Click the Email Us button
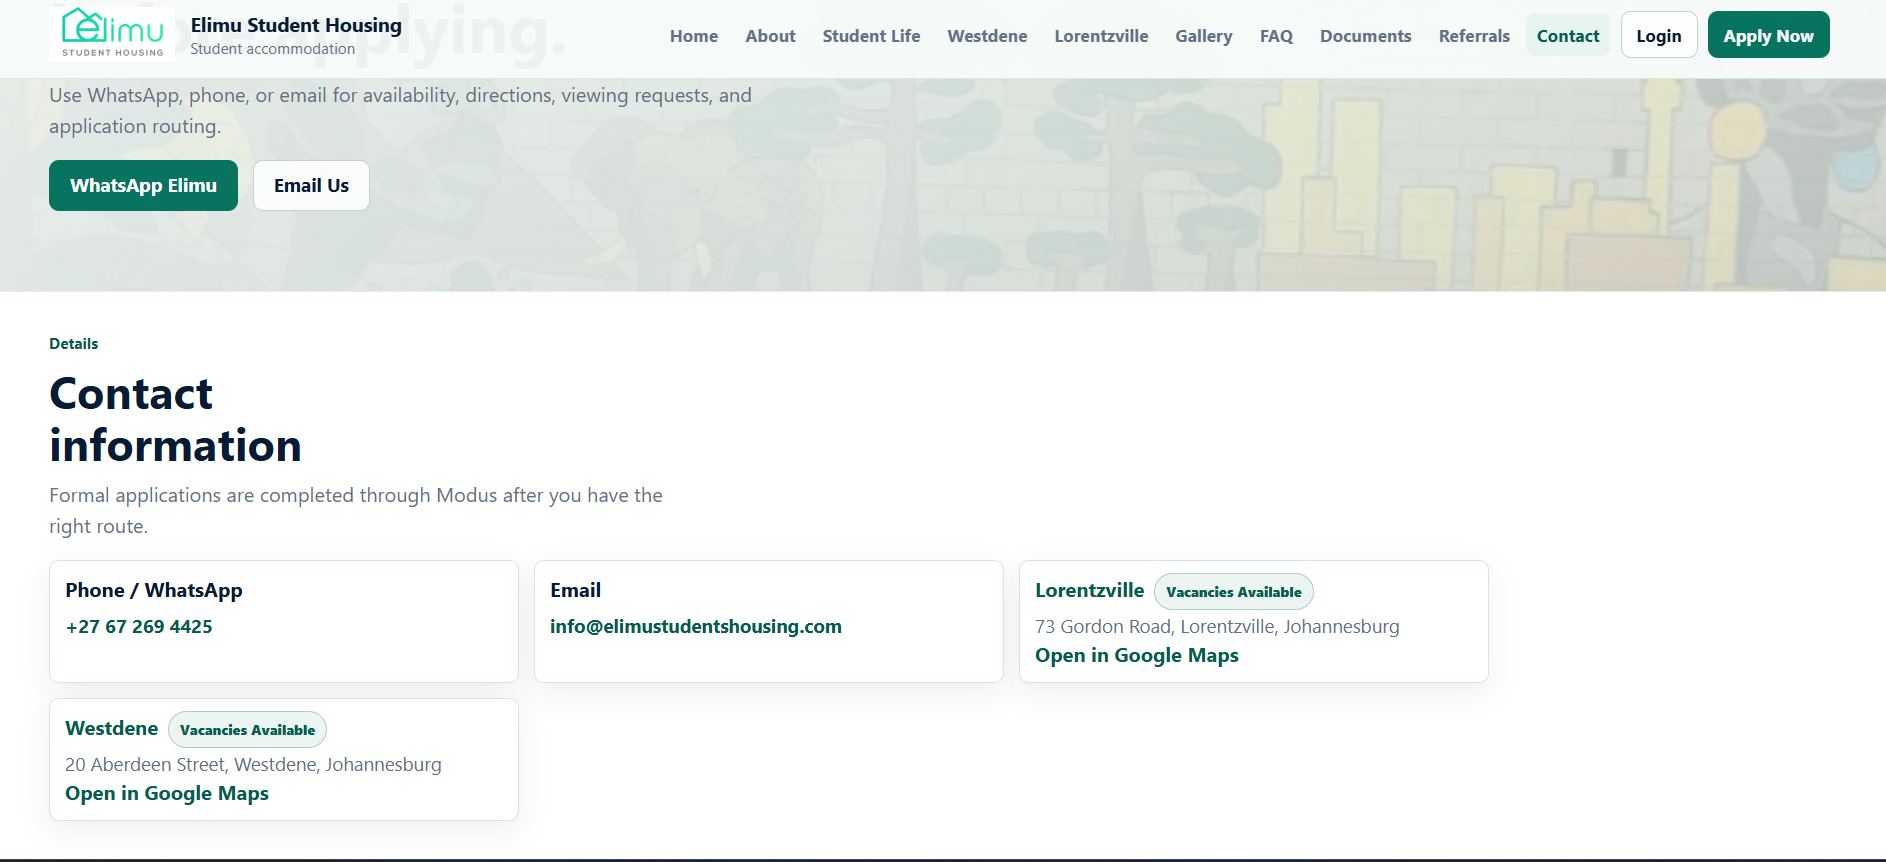 [x=311, y=186]
